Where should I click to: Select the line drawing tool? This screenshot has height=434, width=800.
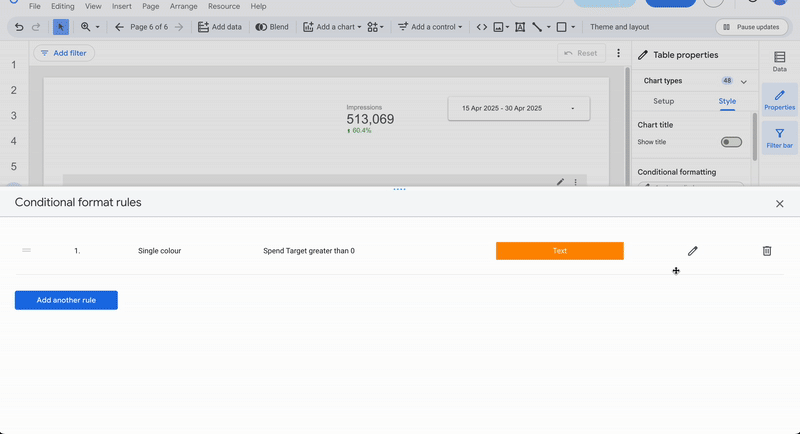[537, 27]
